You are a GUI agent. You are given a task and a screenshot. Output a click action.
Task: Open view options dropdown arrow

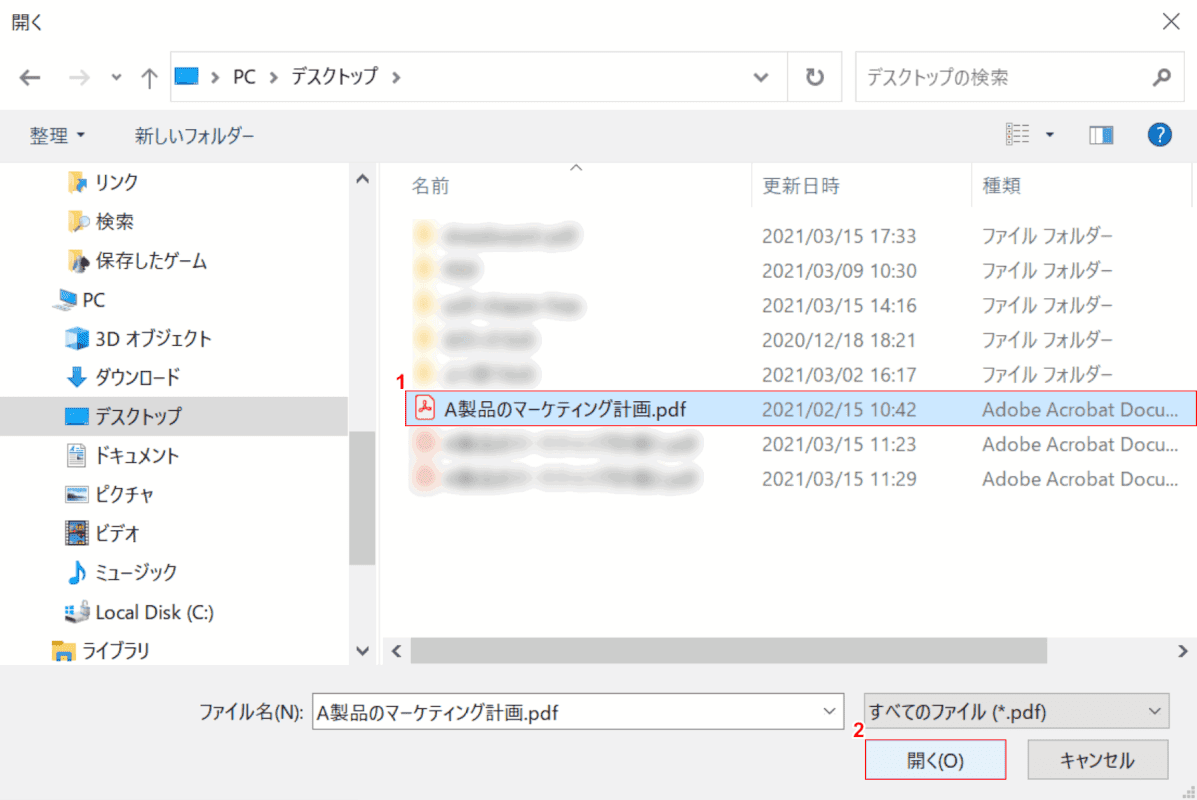1050,134
